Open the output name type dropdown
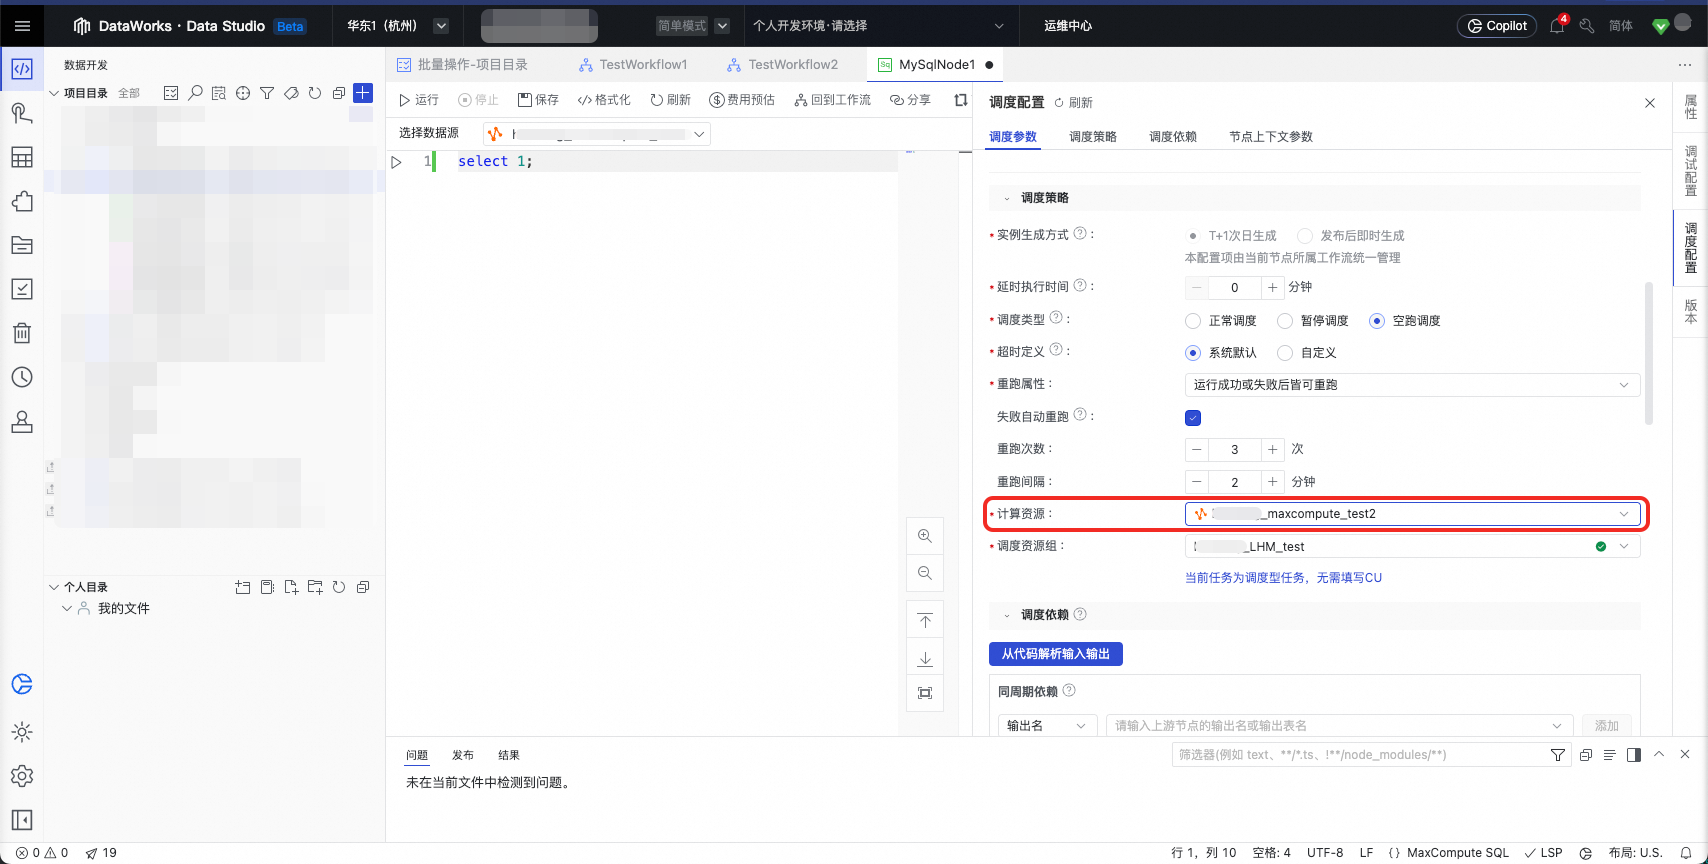 pos(1046,726)
